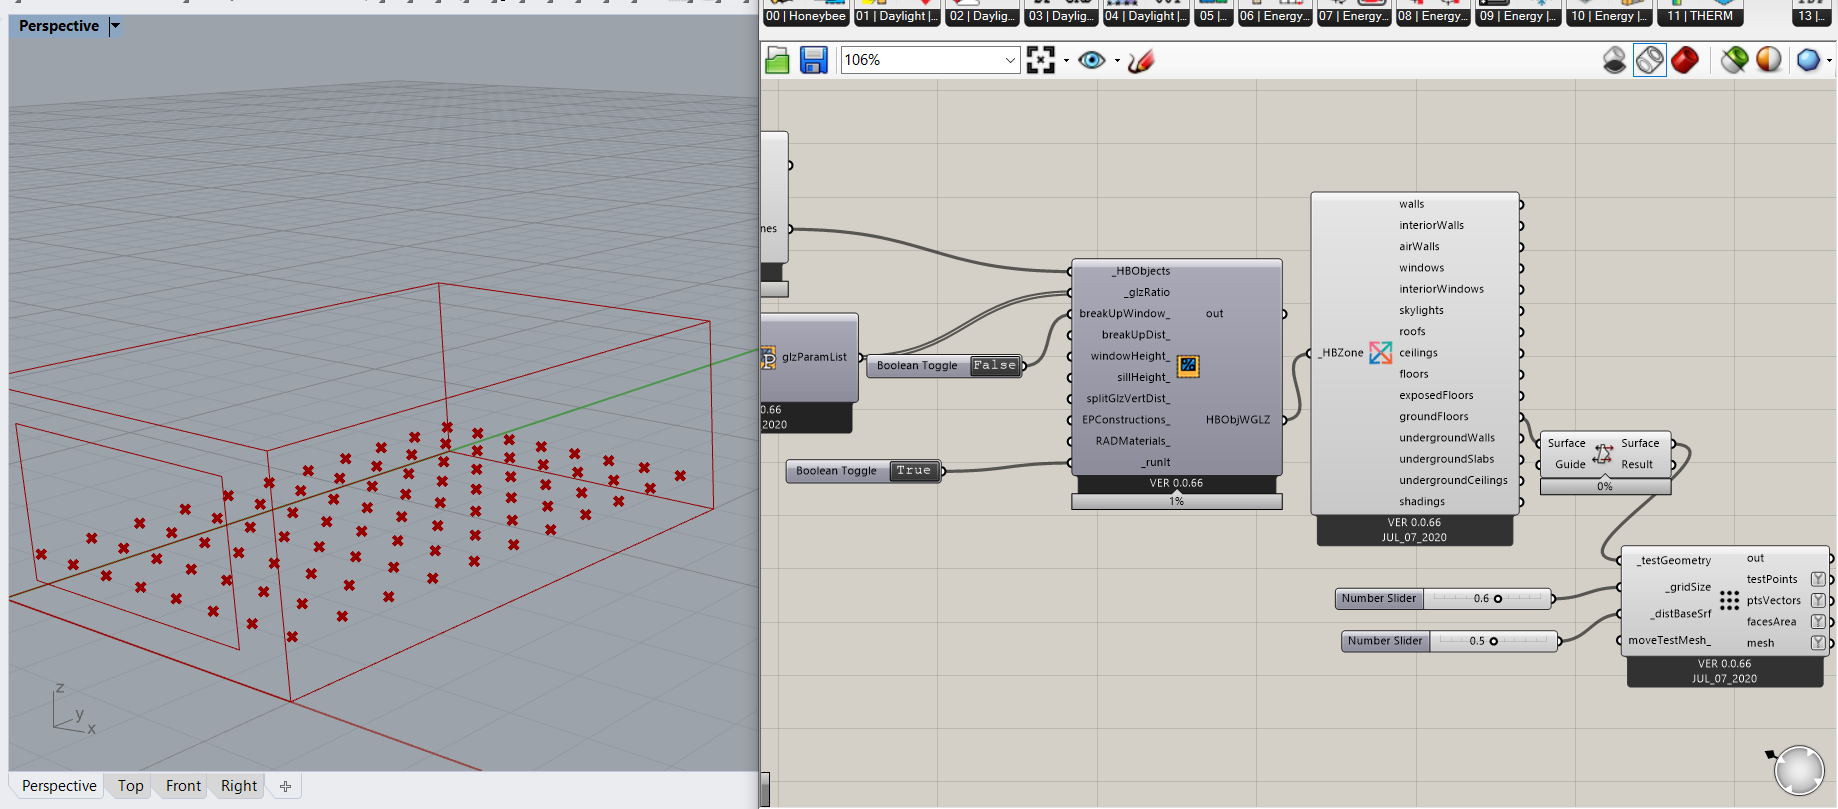This screenshot has height=809, width=1838.
Task: Click the red shaded preview icon
Action: click(1685, 60)
